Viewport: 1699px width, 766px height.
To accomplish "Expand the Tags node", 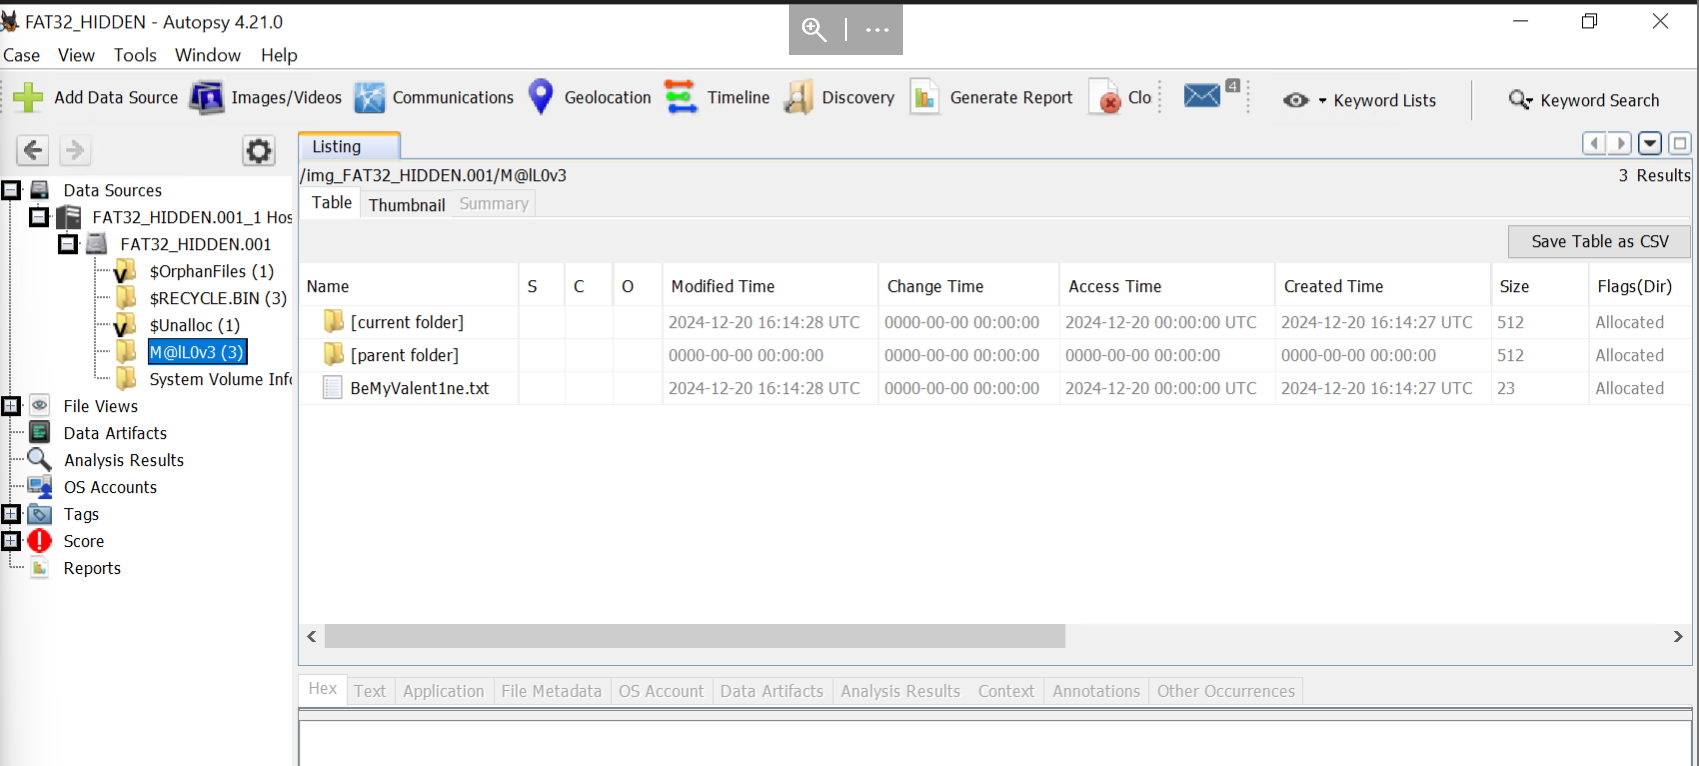I will click(x=11, y=513).
